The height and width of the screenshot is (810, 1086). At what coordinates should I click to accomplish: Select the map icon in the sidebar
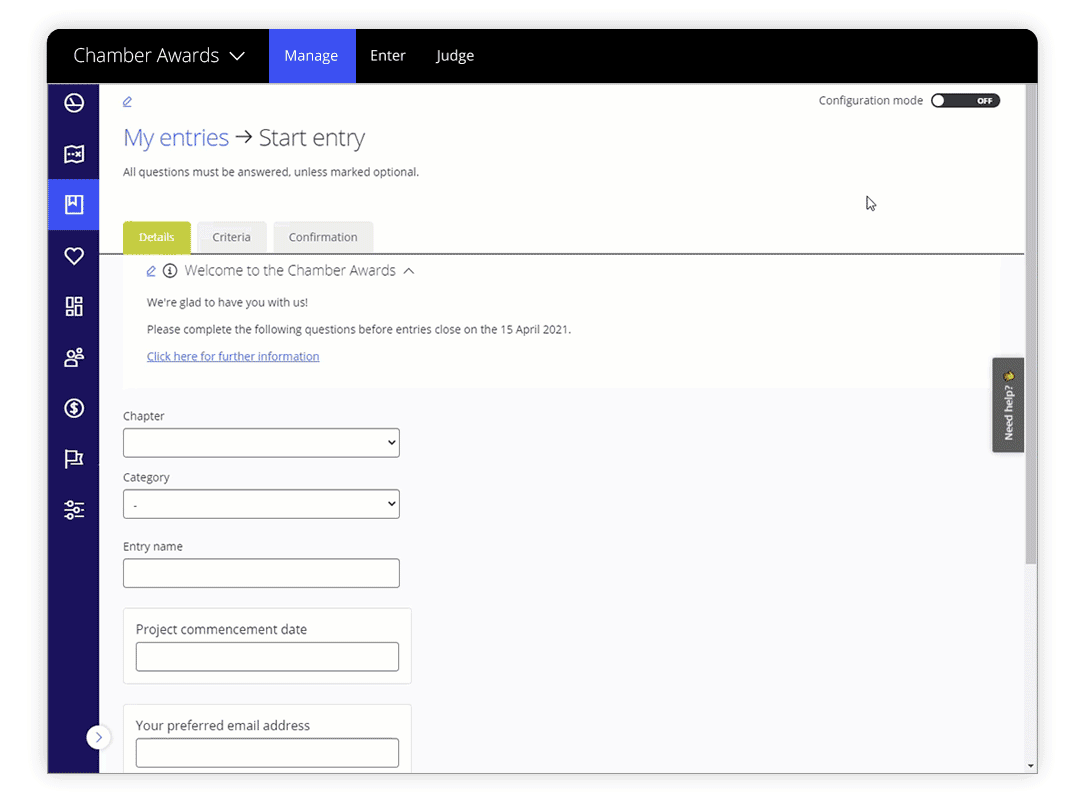[73, 154]
